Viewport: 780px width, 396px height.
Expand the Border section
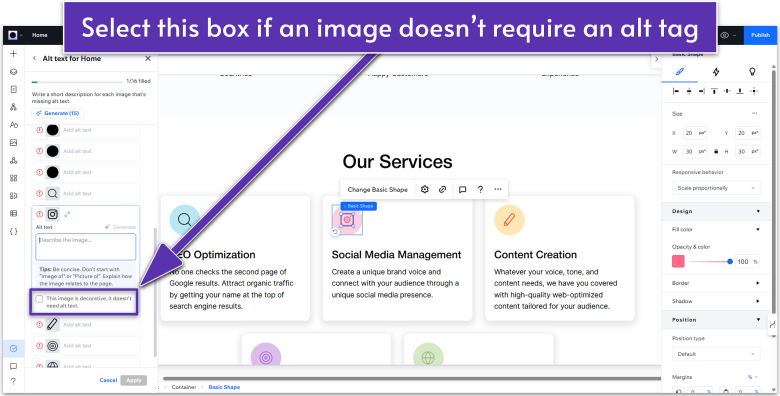758,283
